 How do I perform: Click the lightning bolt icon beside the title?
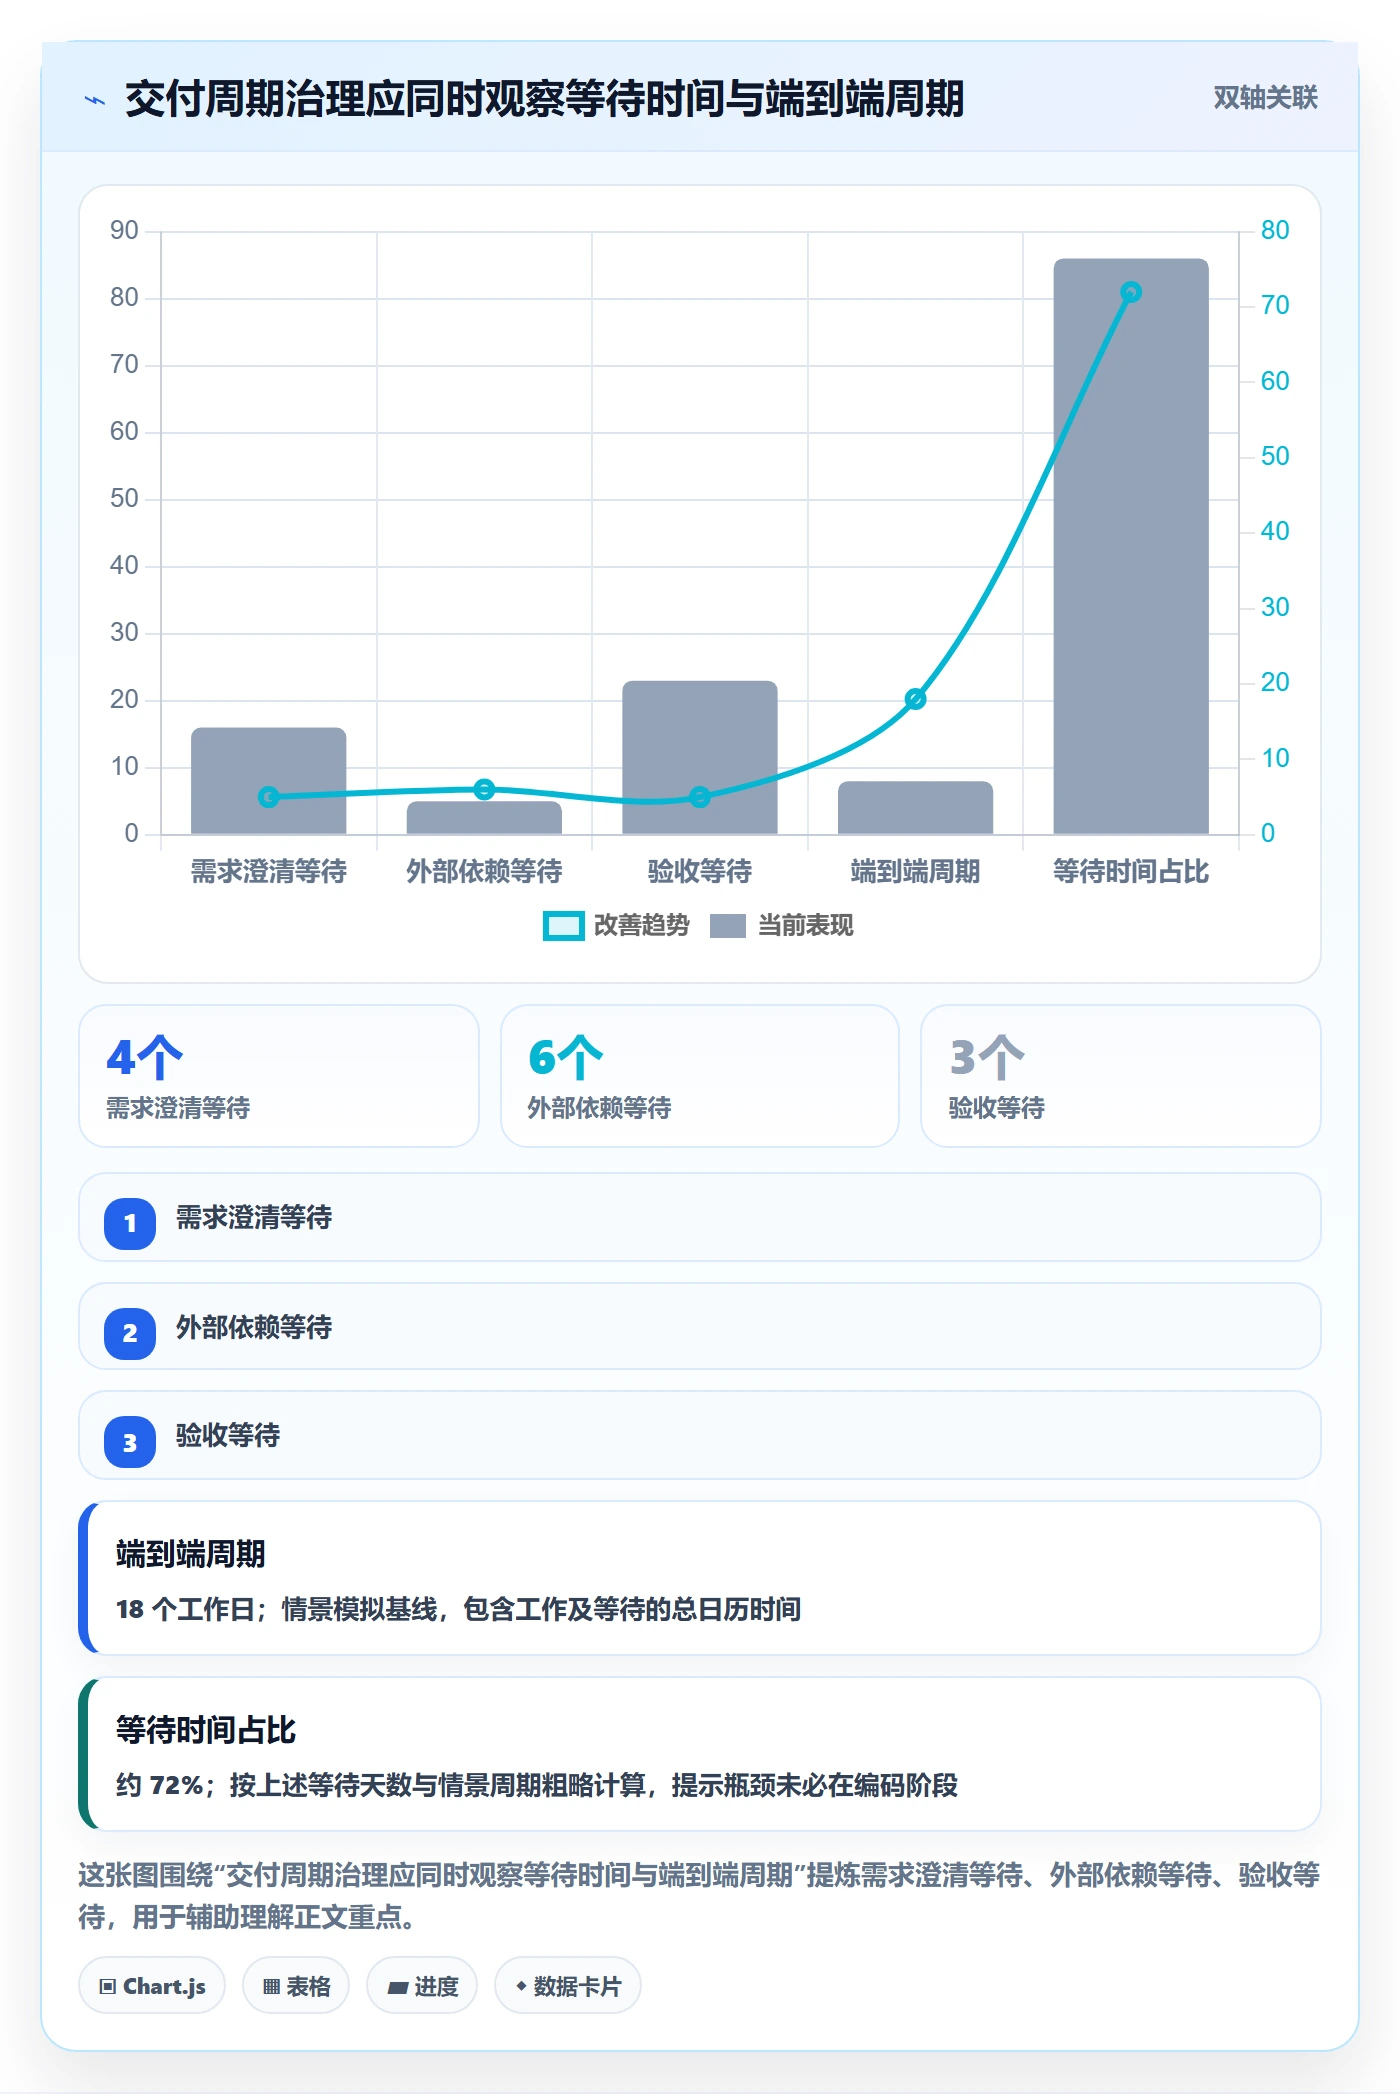(x=95, y=100)
